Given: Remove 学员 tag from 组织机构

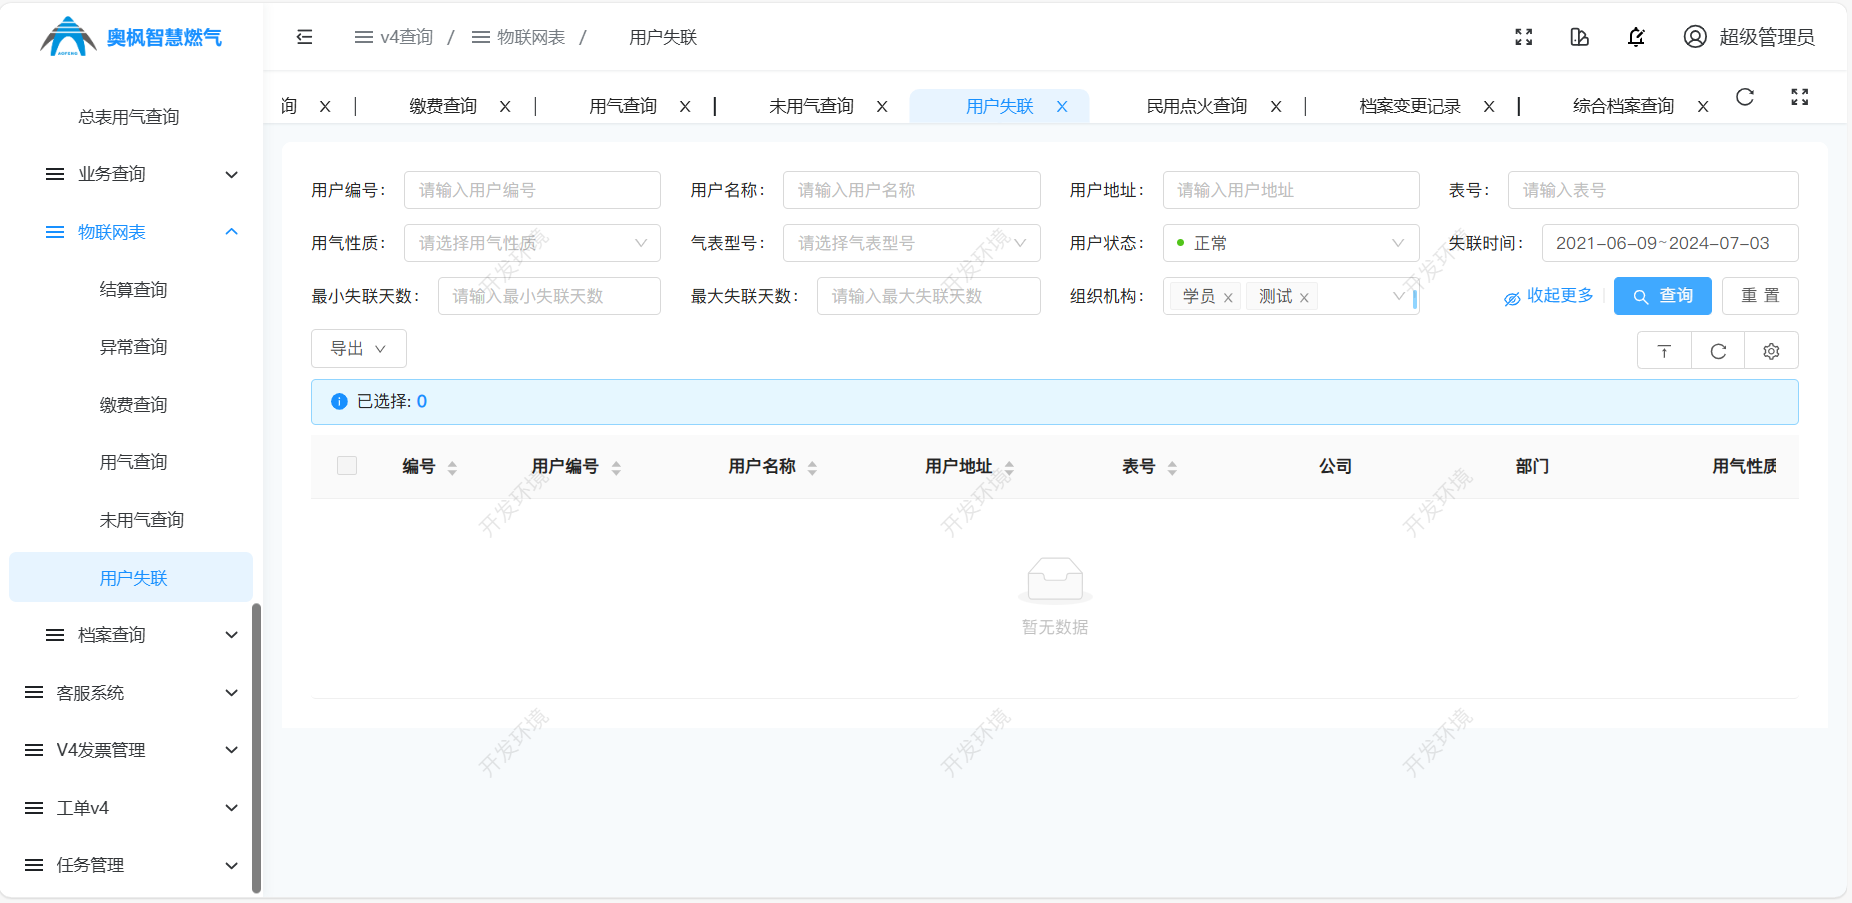Looking at the screenshot, I should point(1228,298).
